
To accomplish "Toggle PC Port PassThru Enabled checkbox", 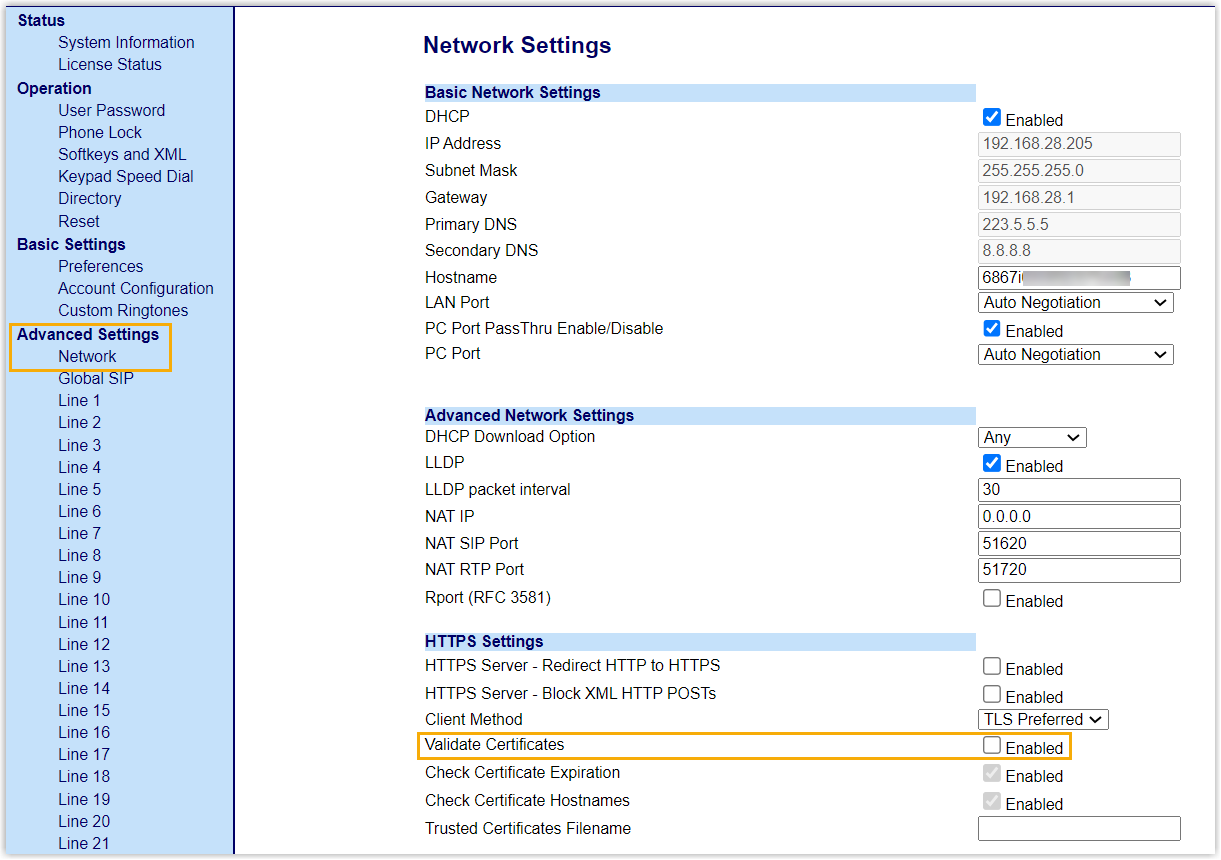I will pos(992,329).
